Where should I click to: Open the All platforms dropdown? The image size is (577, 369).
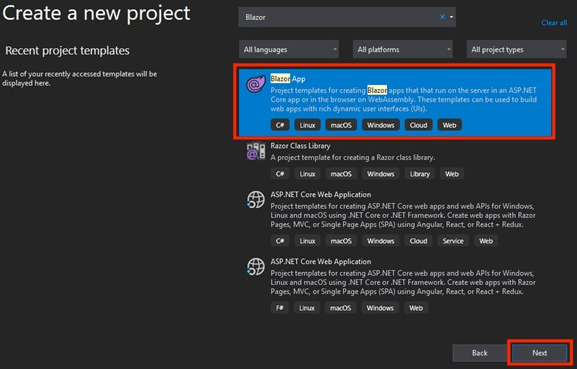coord(403,49)
